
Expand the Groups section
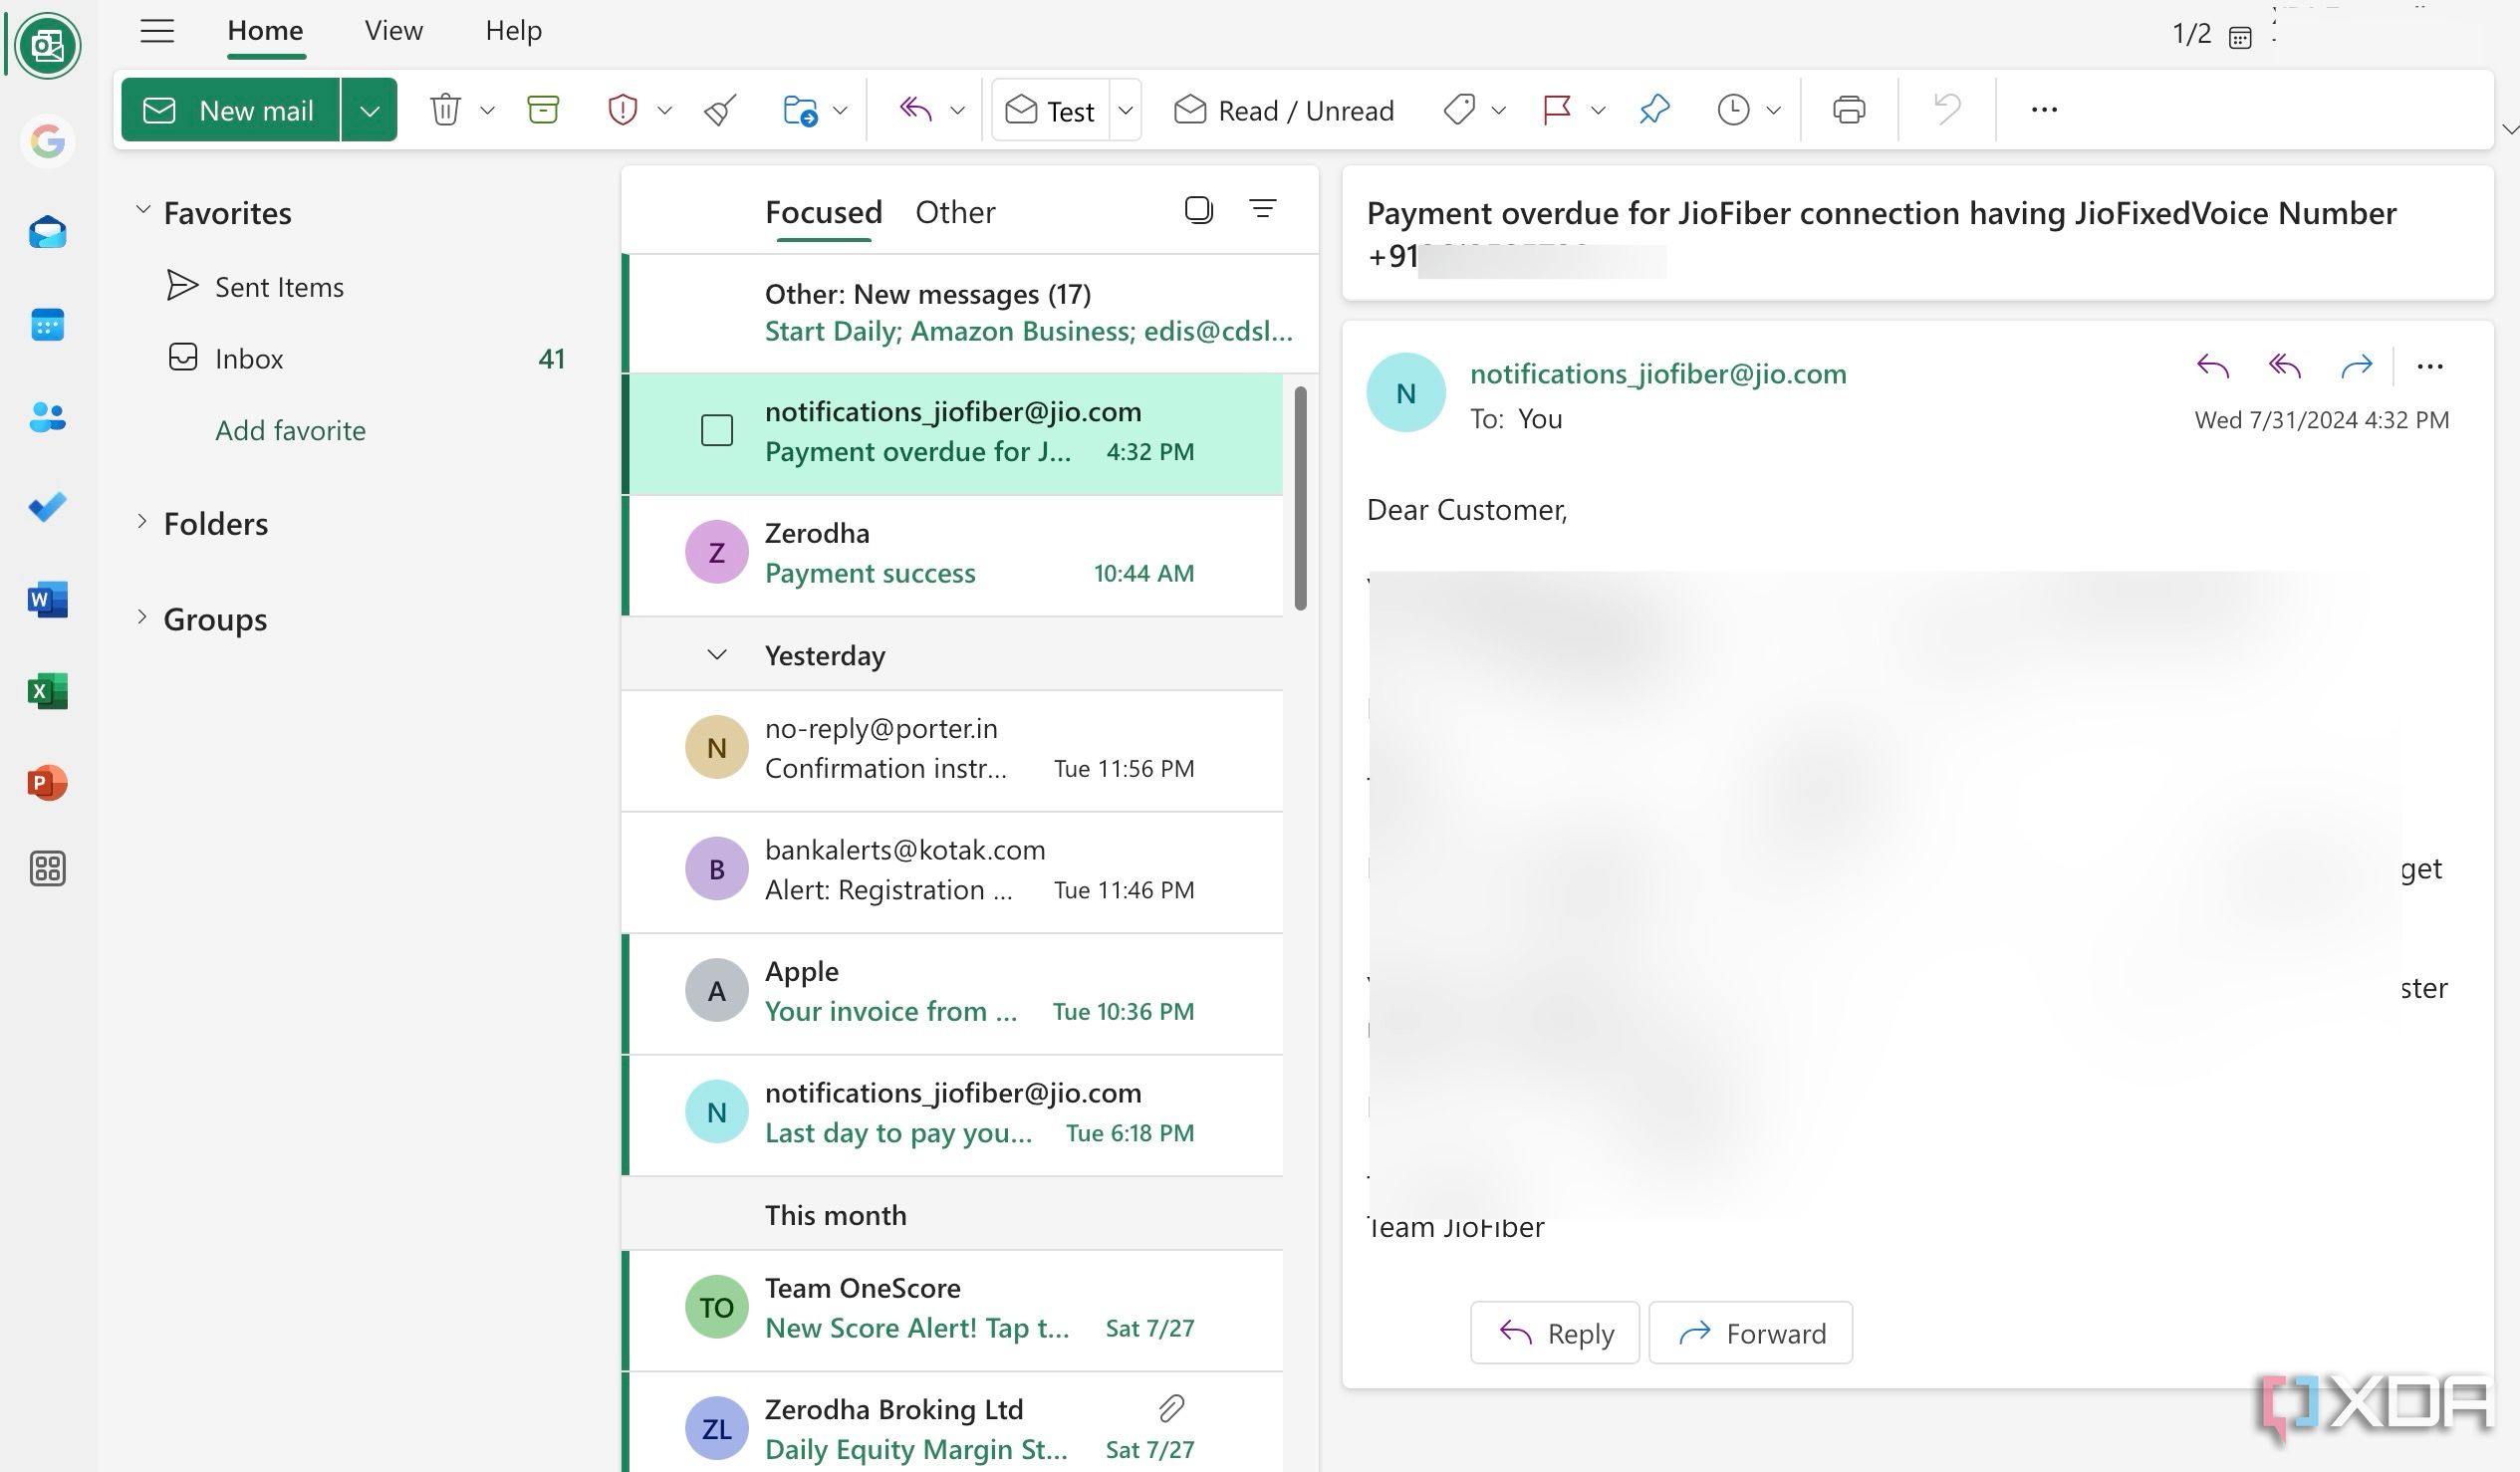click(x=138, y=616)
